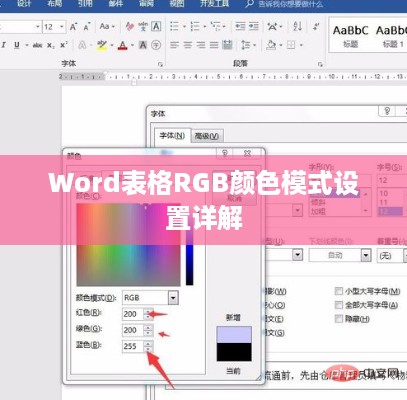Open the 开发工具 ribbon tab
407x400 pixels.
[214, 4]
